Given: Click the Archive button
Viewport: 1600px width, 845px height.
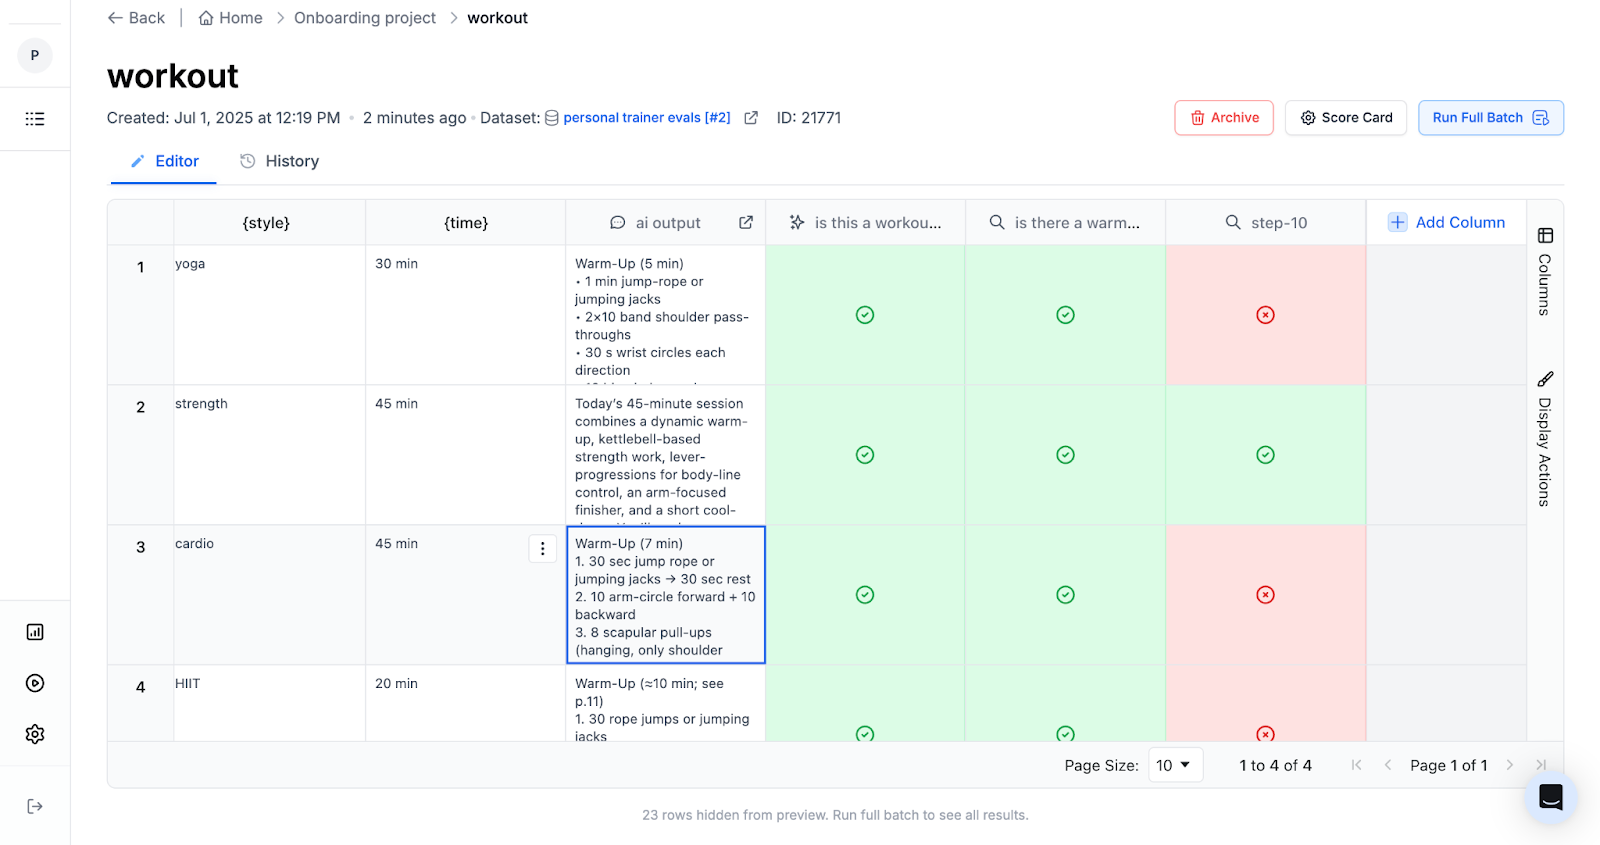Looking at the screenshot, I should click(x=1224, y=118).
